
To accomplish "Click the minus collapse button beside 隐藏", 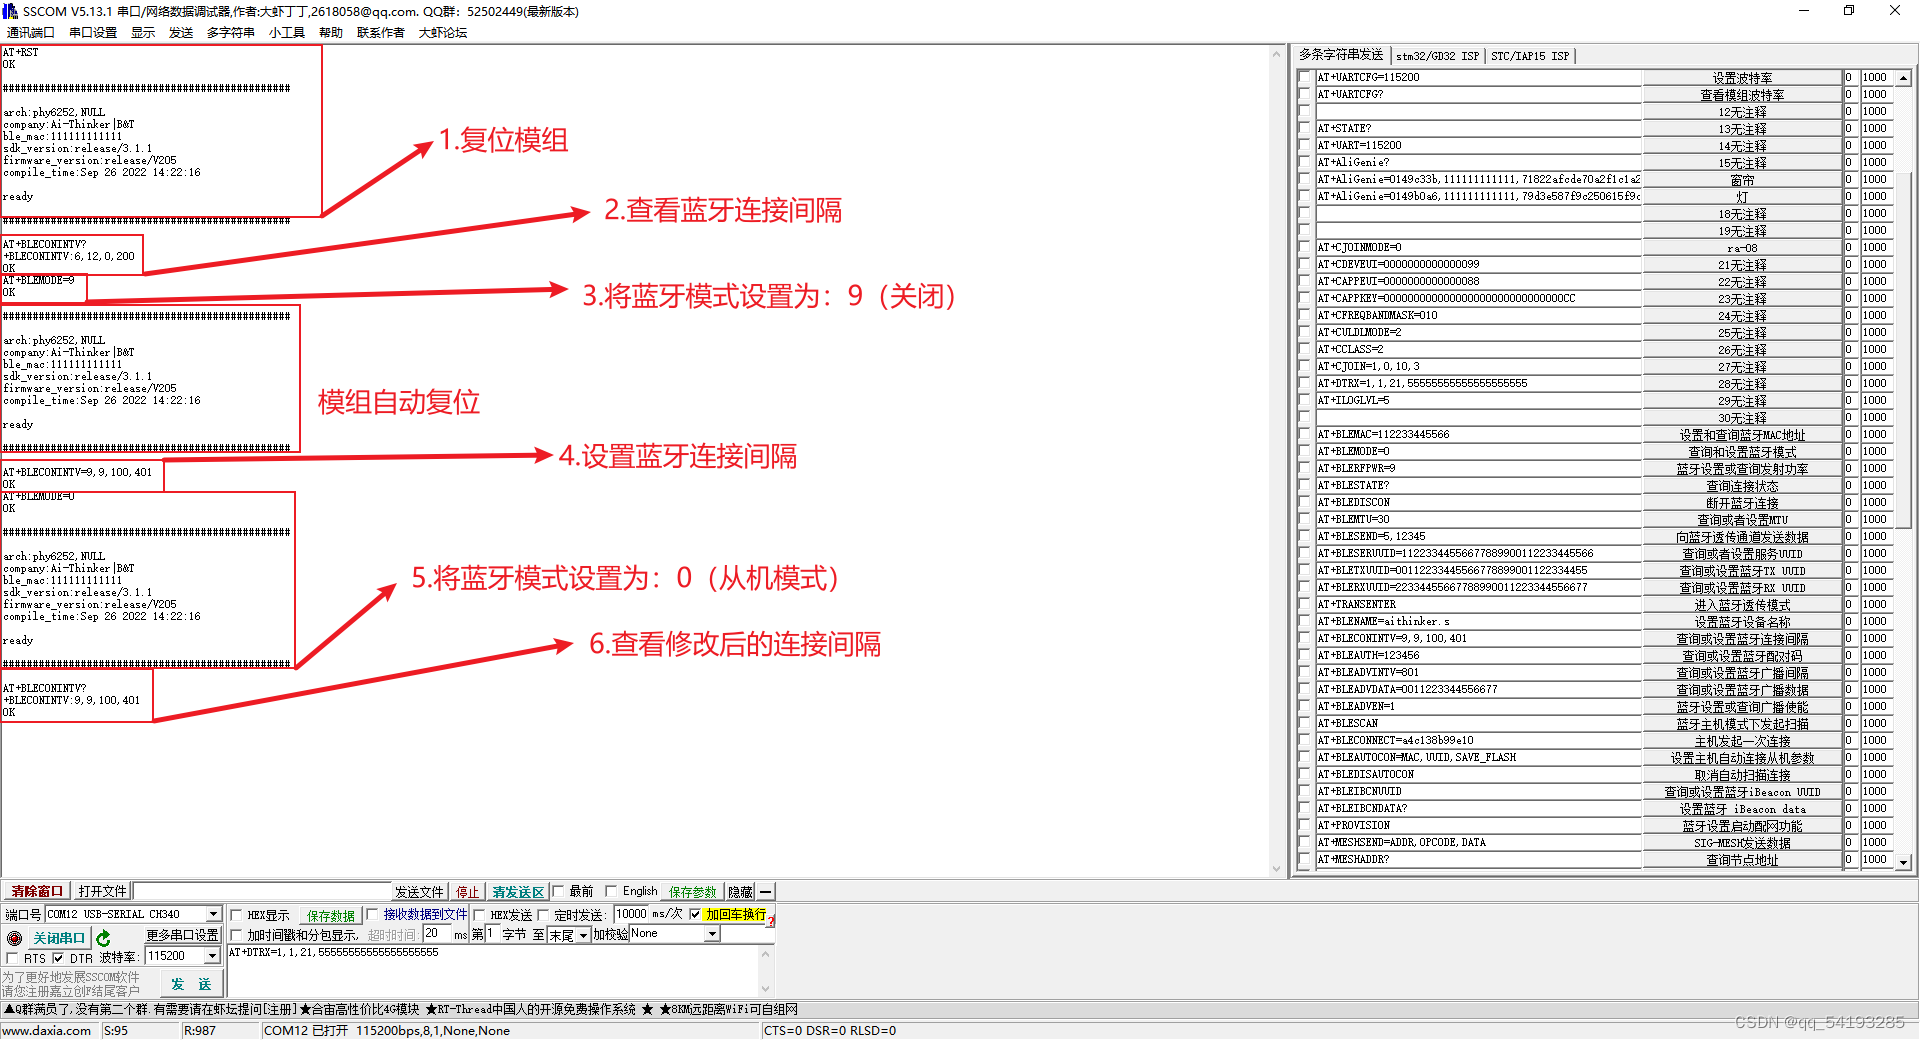I will pyautogui.click(x=765, y=892).
